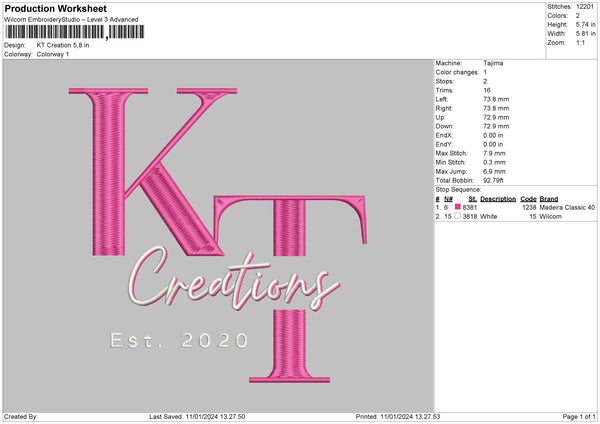The width and height of the screenshot is (600, 424).
Task: Click the 'Created By:' footer label
Action: tap(21, 417)
